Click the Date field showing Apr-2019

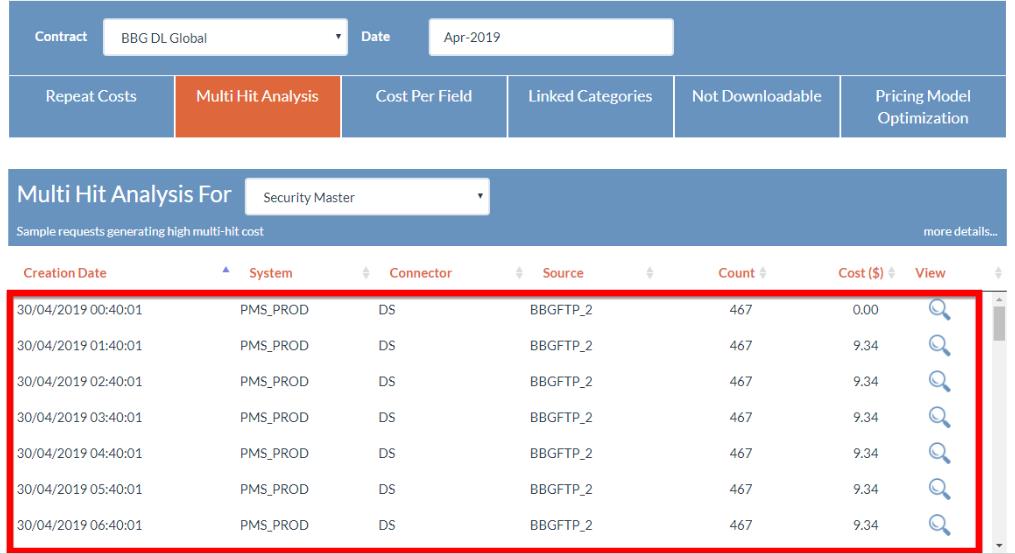[551, 39]
